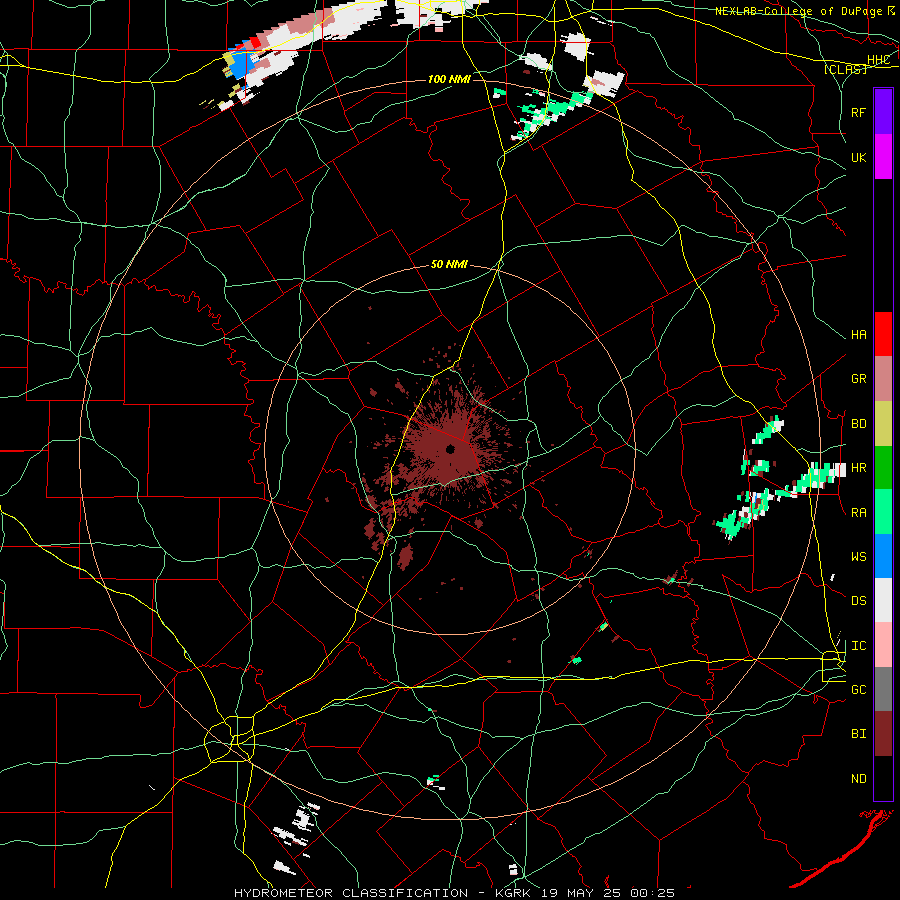Click the UK legend label text

tap(859, 157)
